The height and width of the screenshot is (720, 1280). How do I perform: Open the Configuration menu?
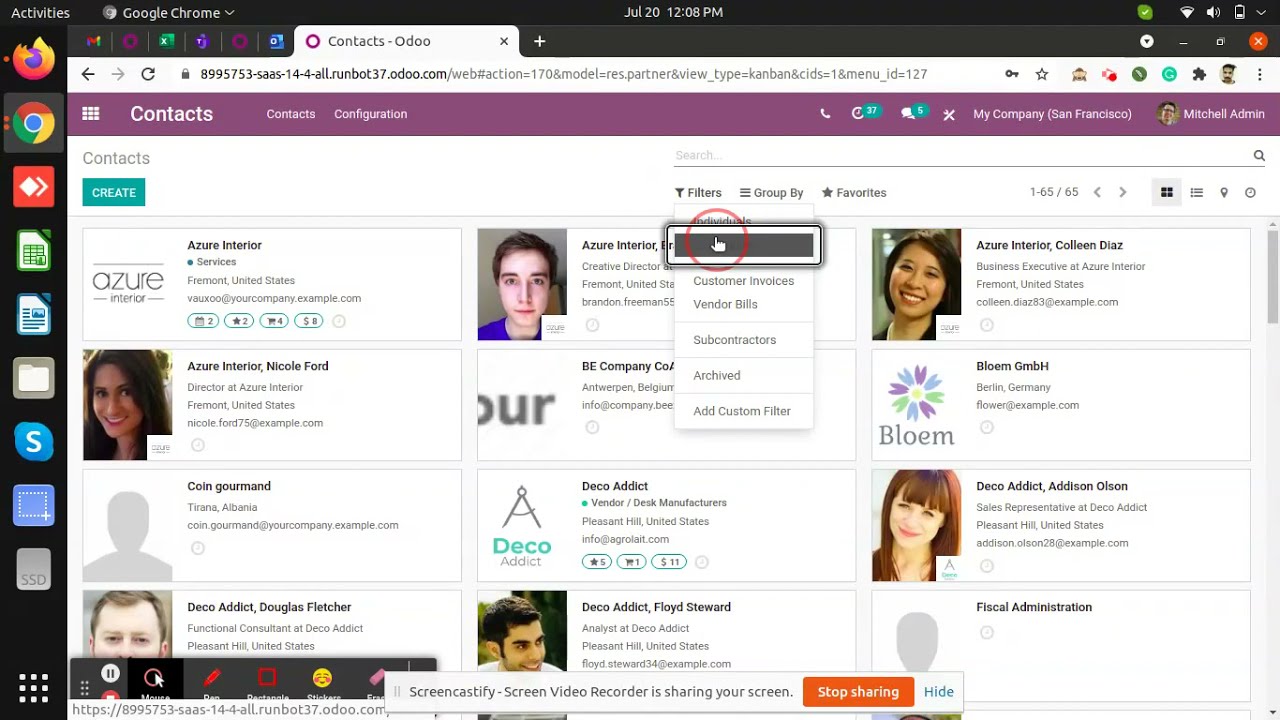tap(370, 114)
